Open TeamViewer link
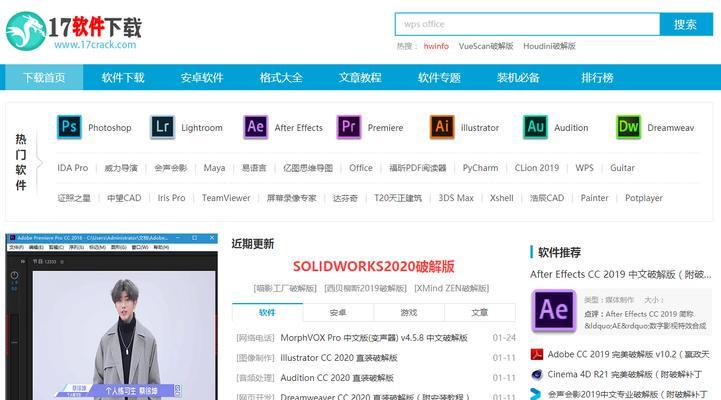This screenshot has height=400, width=721. pyautogui.click(x=226, y=198)
